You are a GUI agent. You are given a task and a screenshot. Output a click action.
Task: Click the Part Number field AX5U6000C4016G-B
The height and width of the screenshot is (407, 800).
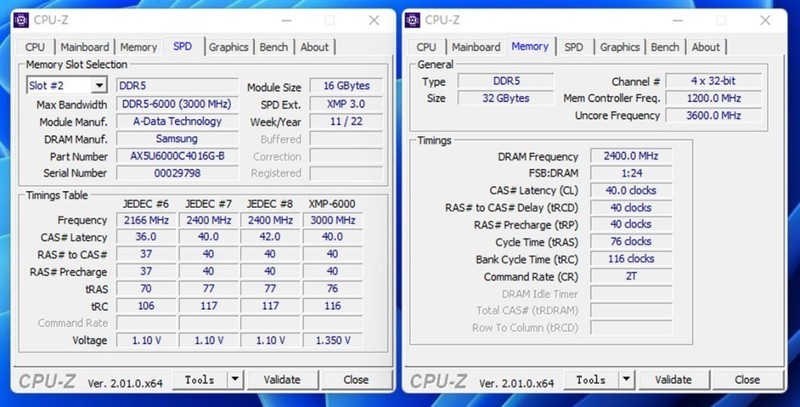coord(177,156)
